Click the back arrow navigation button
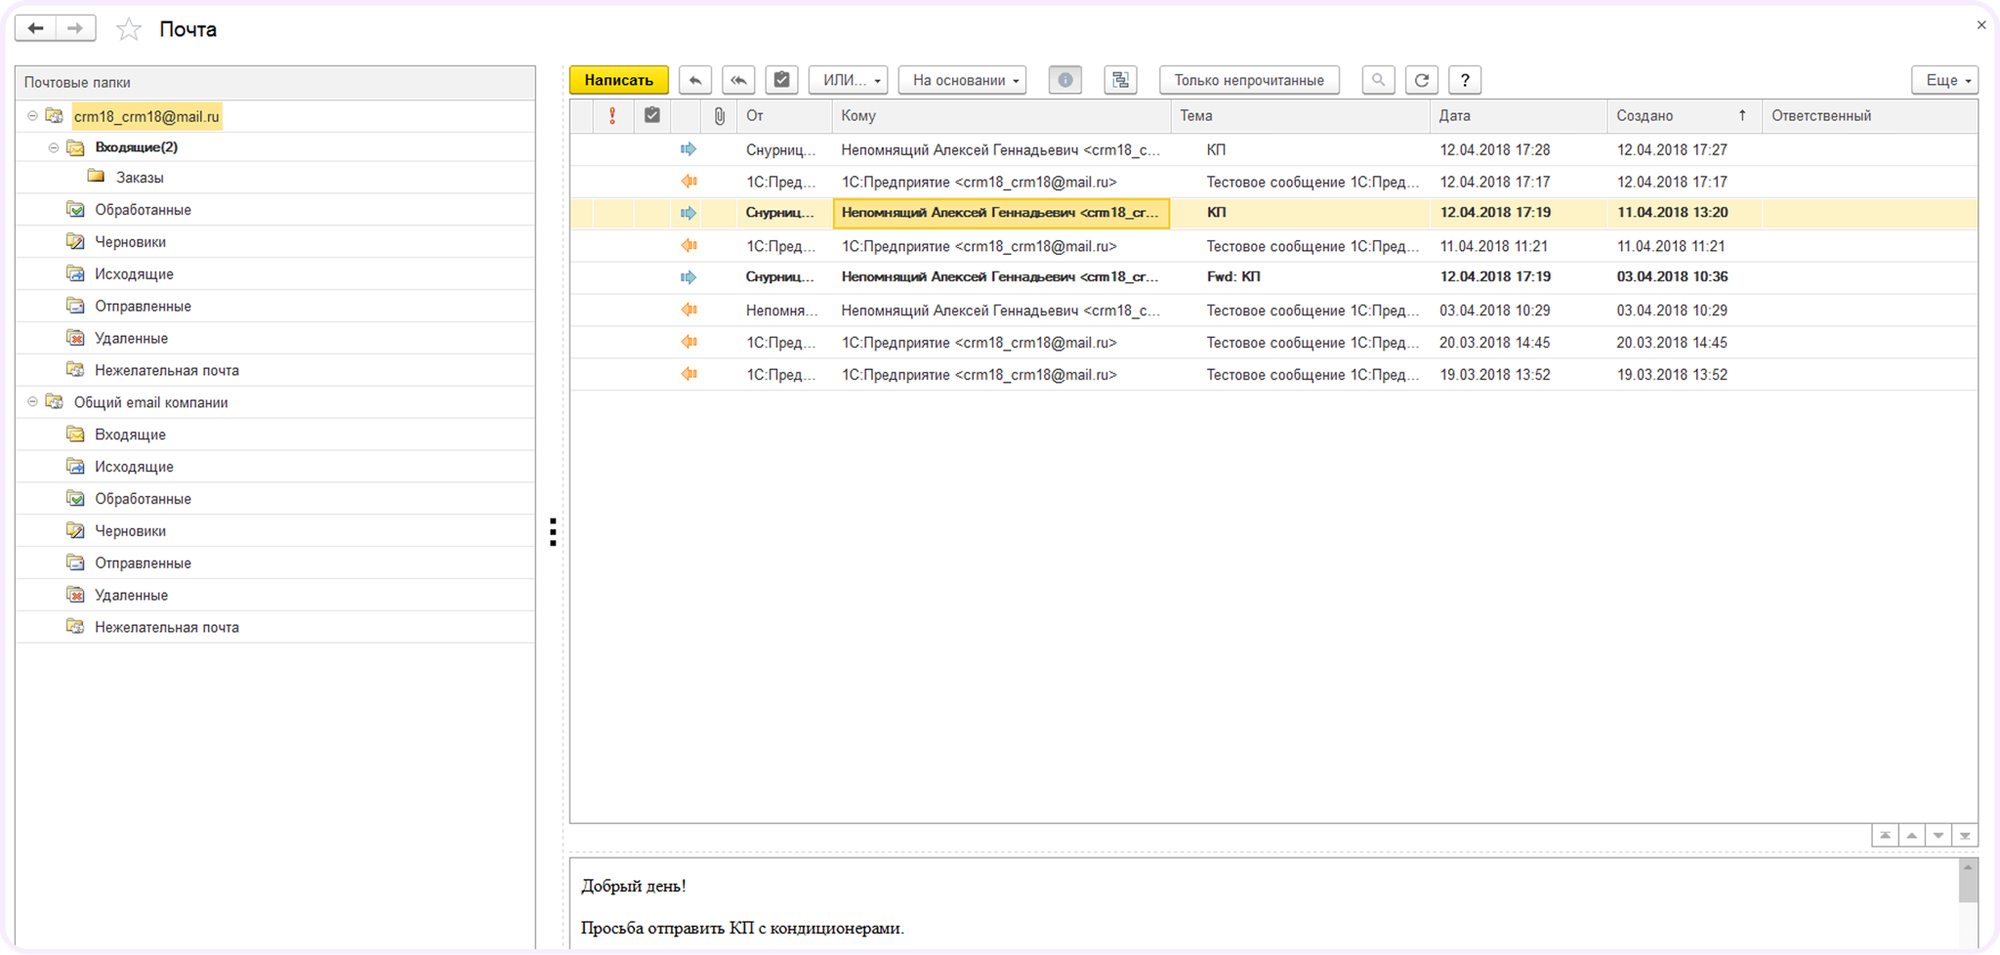Image resolution: width=2000 pixels, height=955 pixels. click(x=36, y=28)
